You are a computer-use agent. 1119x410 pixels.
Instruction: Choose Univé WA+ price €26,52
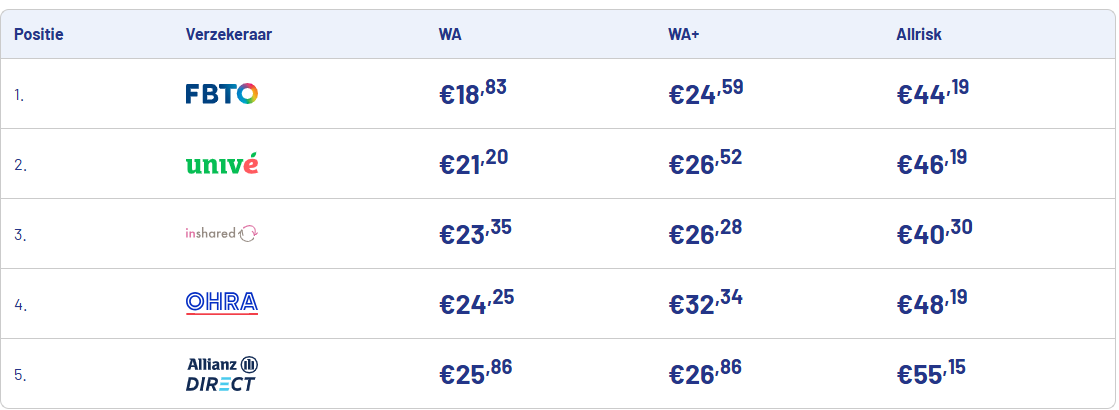(706, 163)
